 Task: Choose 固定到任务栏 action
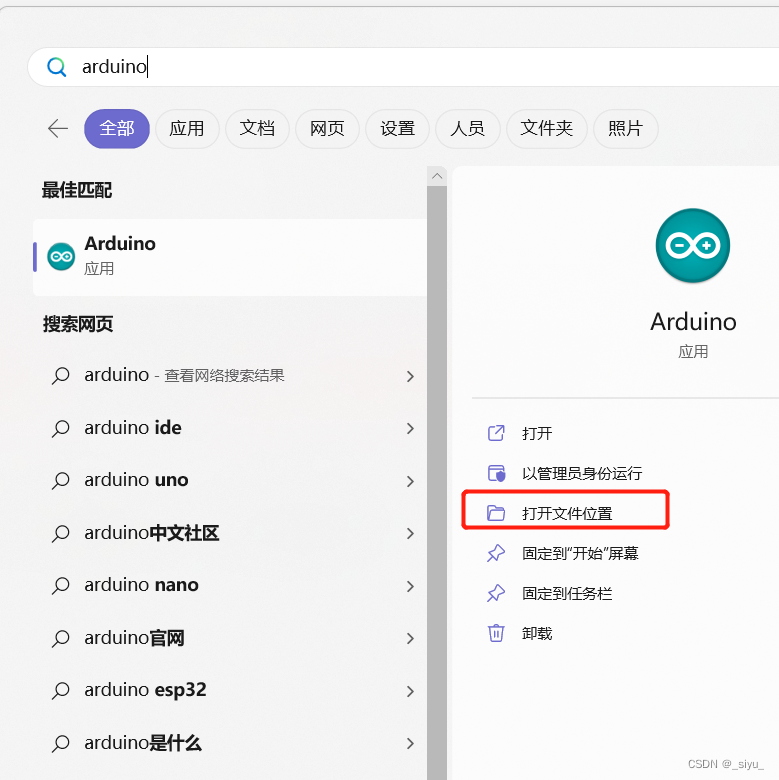tap(567, 593)
